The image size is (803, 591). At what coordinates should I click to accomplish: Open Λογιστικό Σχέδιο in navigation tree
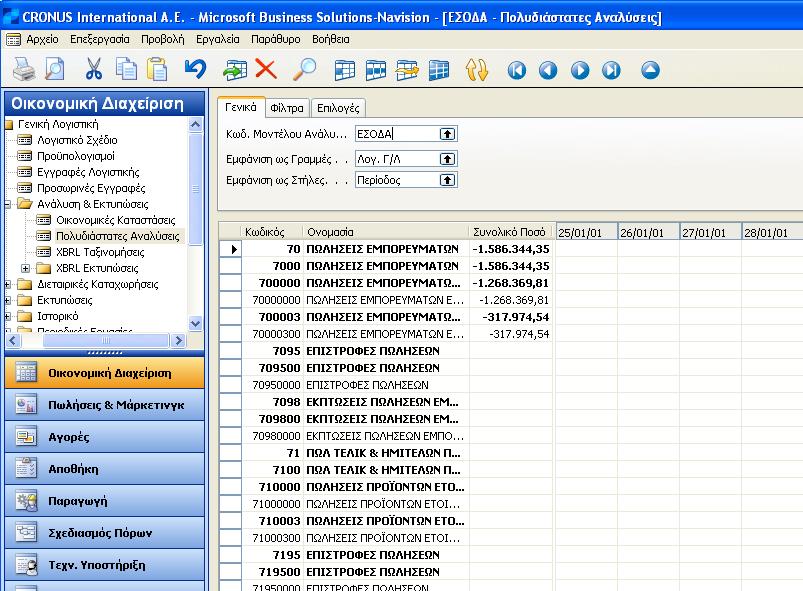77,140
